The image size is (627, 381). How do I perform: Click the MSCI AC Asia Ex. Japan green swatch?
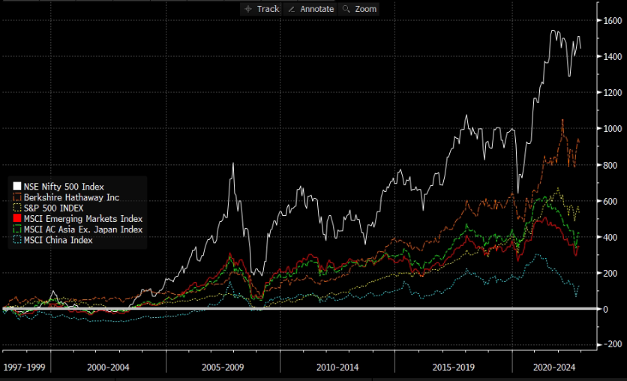pyautogui.click(x=17, y=229)
